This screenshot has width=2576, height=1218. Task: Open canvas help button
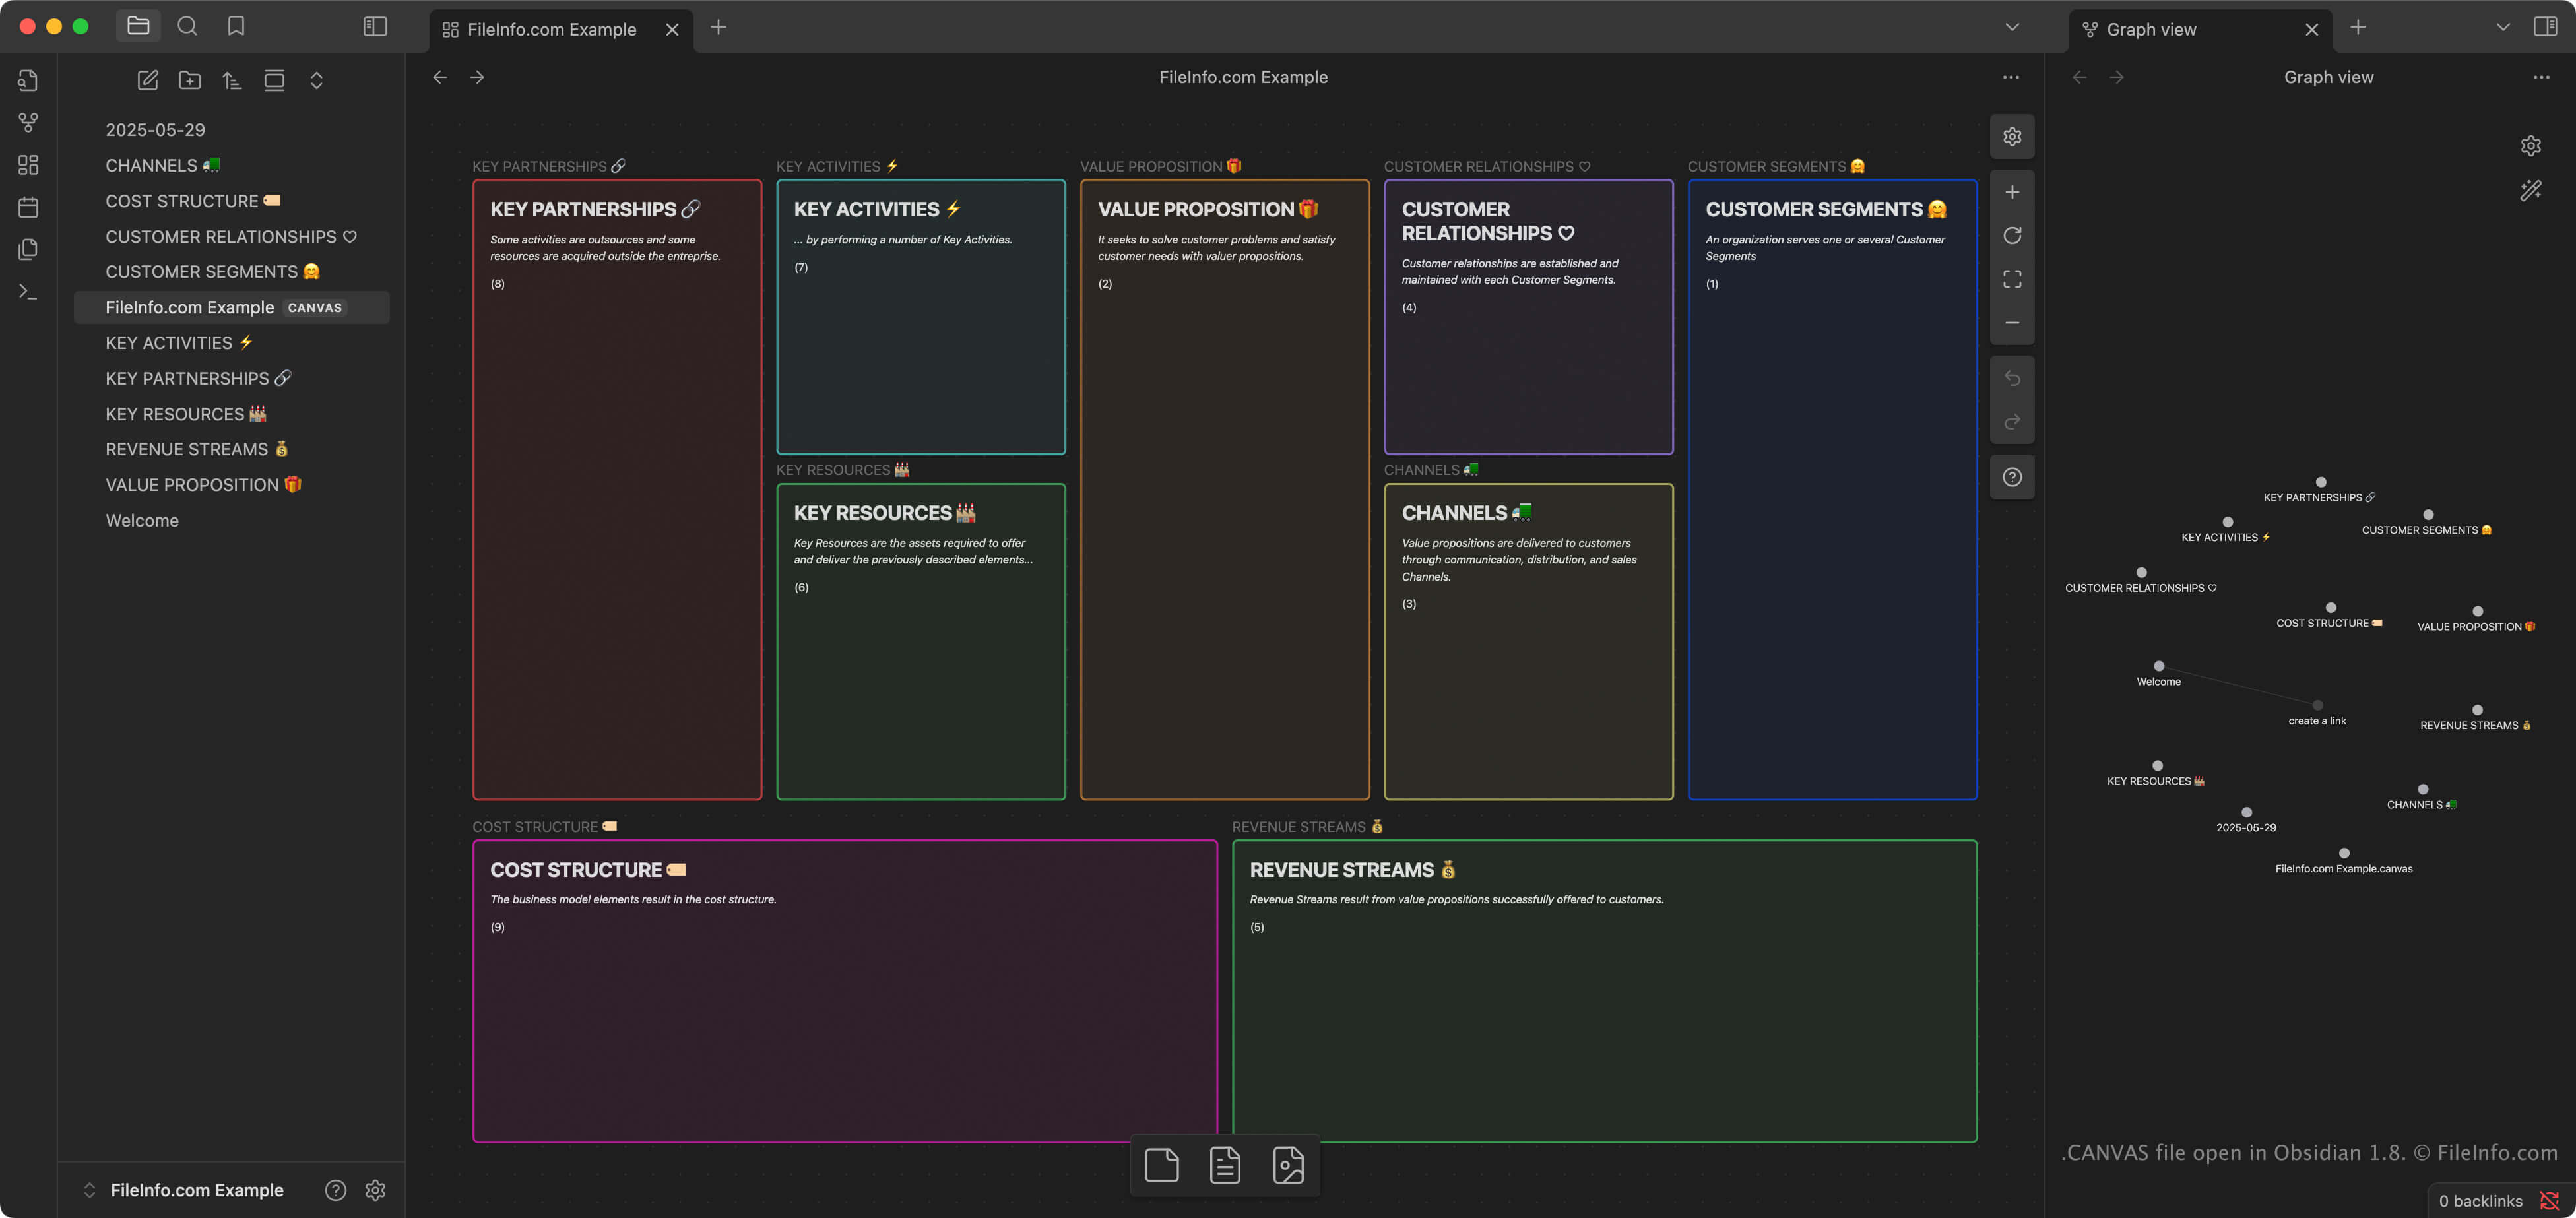click(x=2012, y=477)
